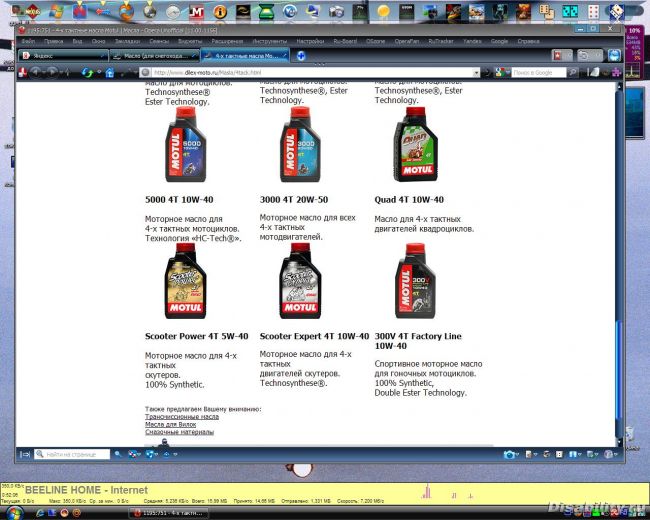Go to the home page via house icon

click(110, 73)
